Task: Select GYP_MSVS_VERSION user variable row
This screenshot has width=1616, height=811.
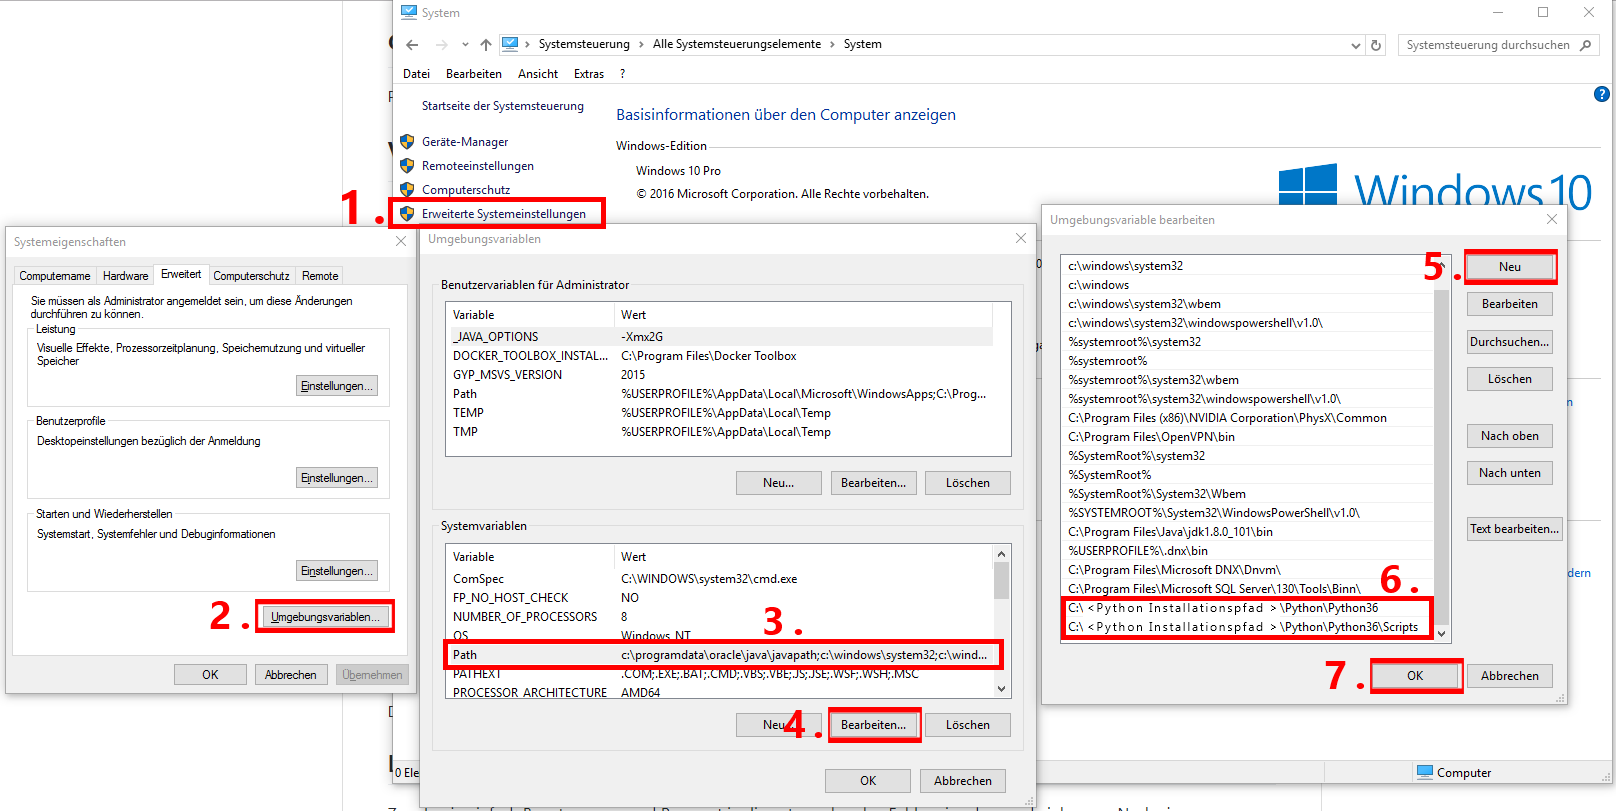Action: pyautogui.click(x=721, y=375)
